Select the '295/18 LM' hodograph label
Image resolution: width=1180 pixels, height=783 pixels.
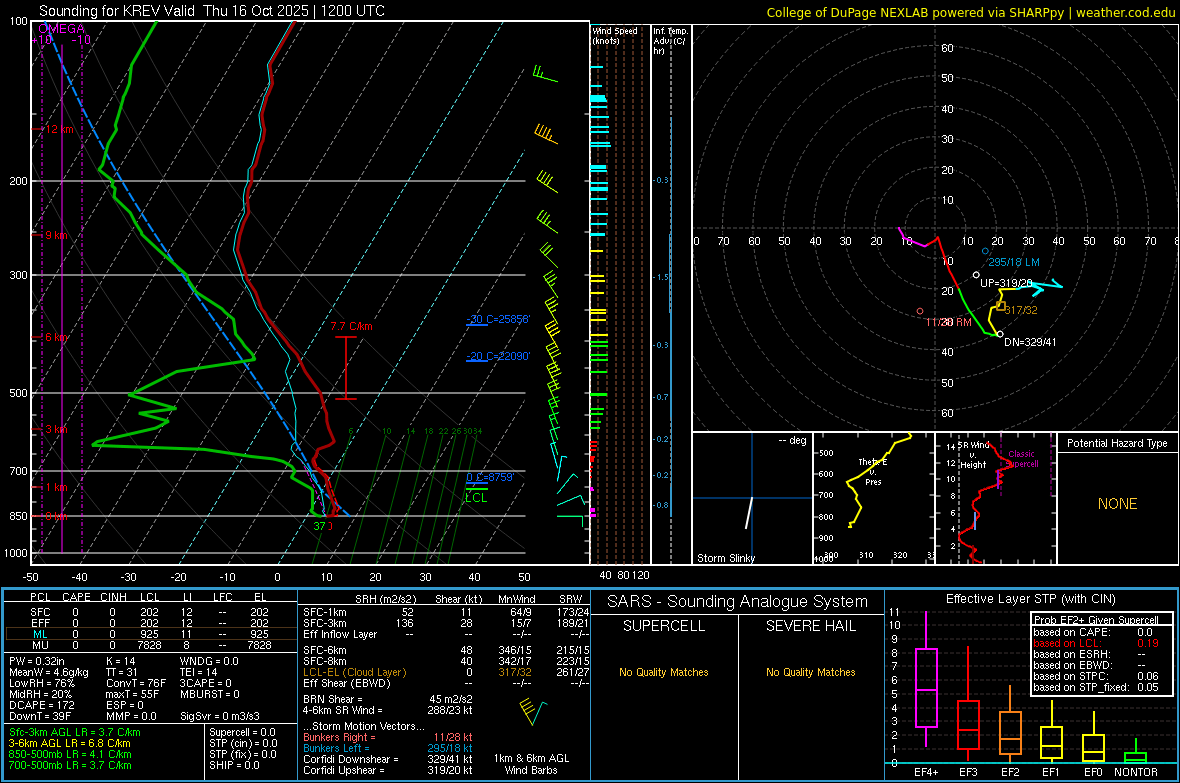tap(1014, 262)
